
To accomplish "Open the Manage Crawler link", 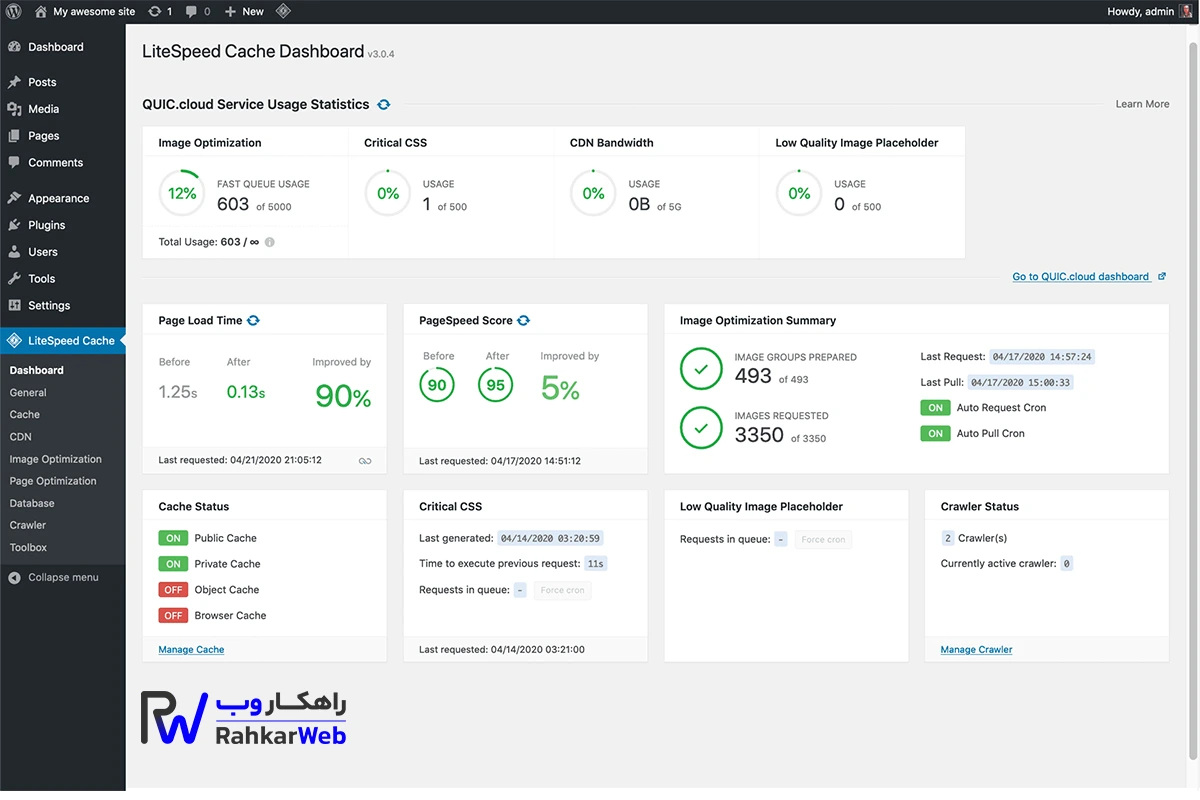I will point(976,650).
